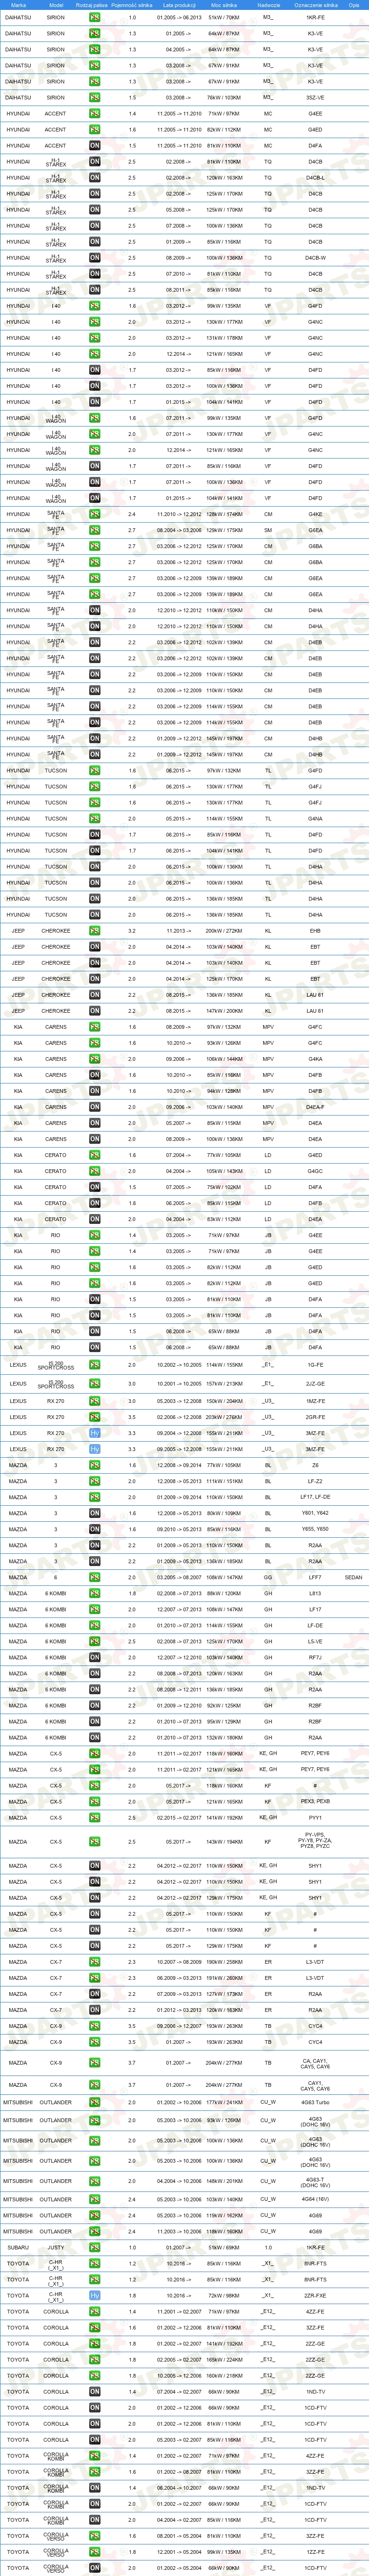This screenshot has width=369, height=2576.
Task: Click the petrol icon in the Lexus RX 2GR-FE row
Action: 95,1417
